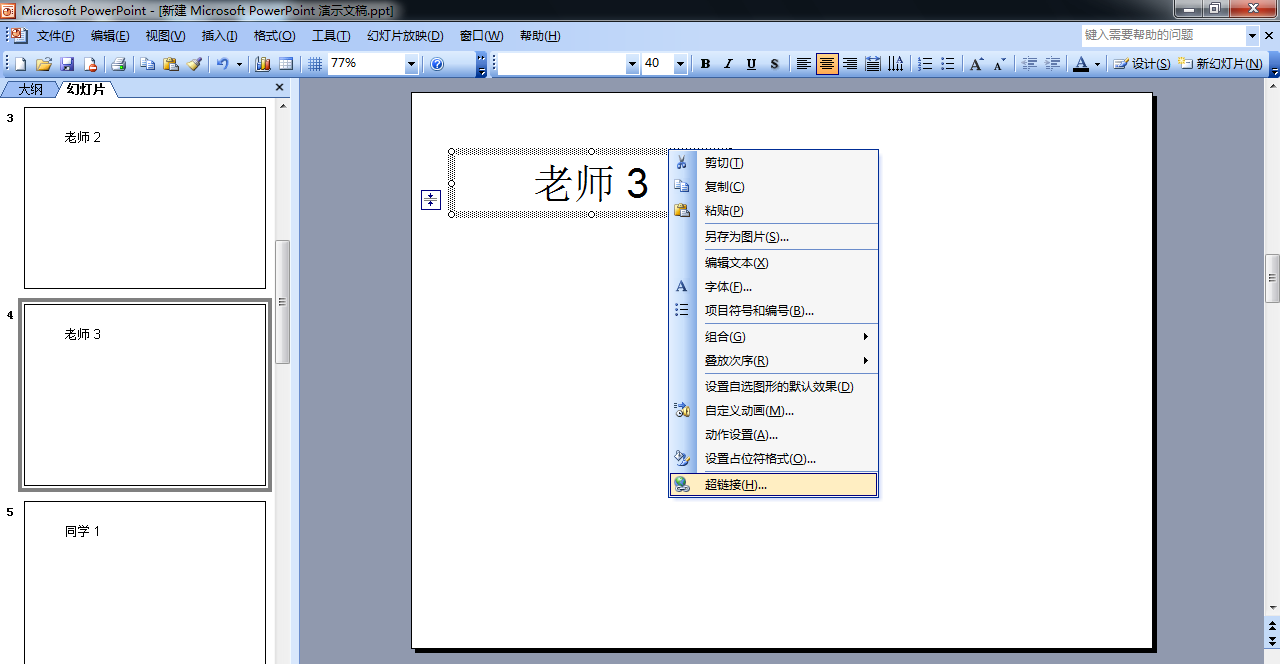Choose 剪切 from context menu
Image resolution: width=1280 pixels, height=664 pixels.
coord(773,163)
